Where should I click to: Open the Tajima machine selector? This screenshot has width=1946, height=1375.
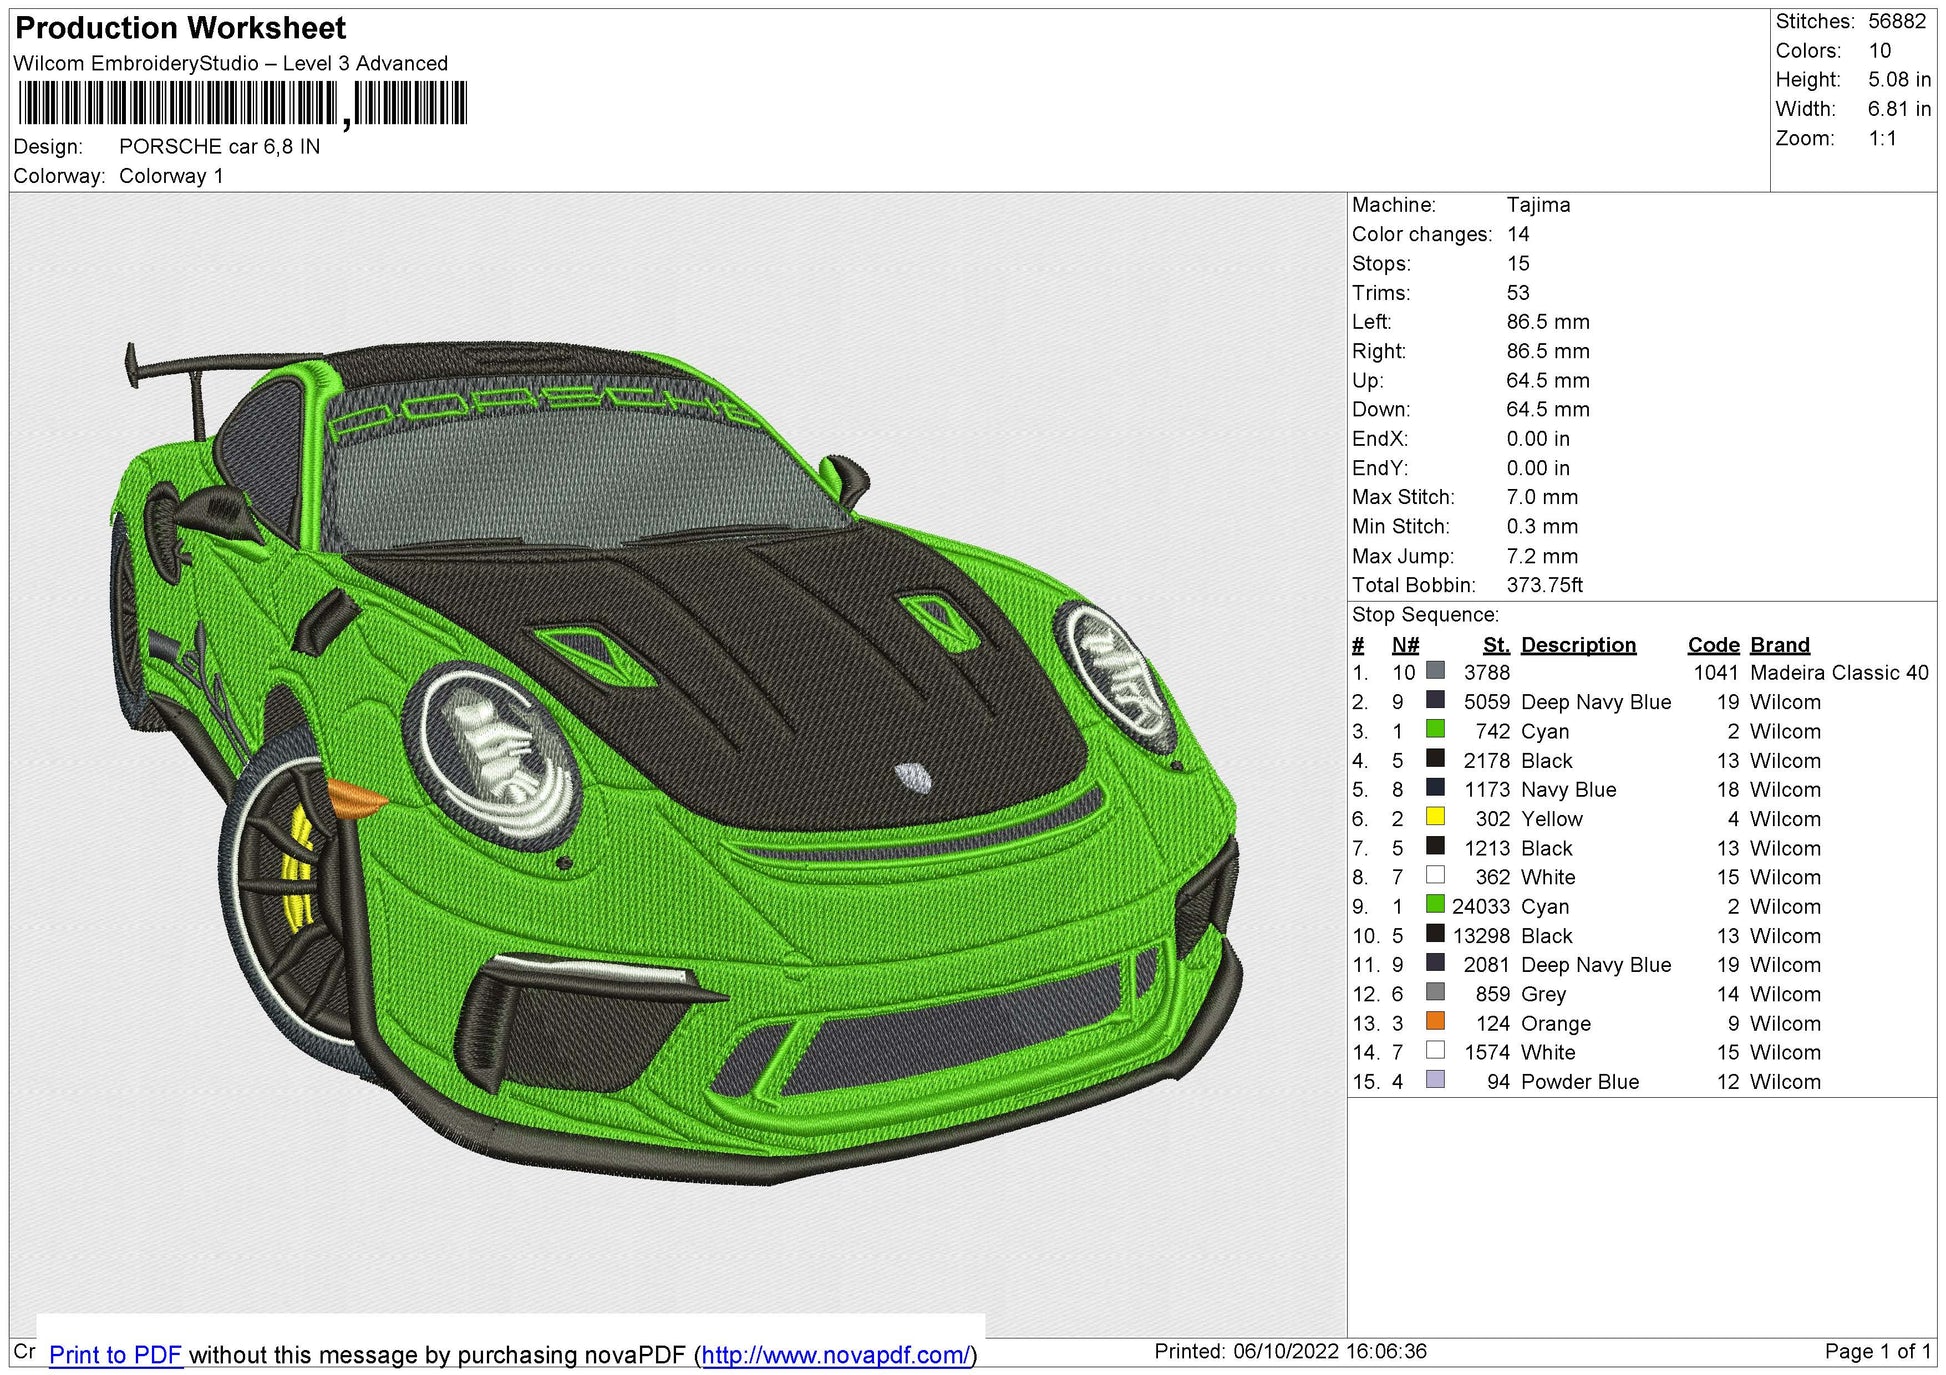[x=1537, y=205]
